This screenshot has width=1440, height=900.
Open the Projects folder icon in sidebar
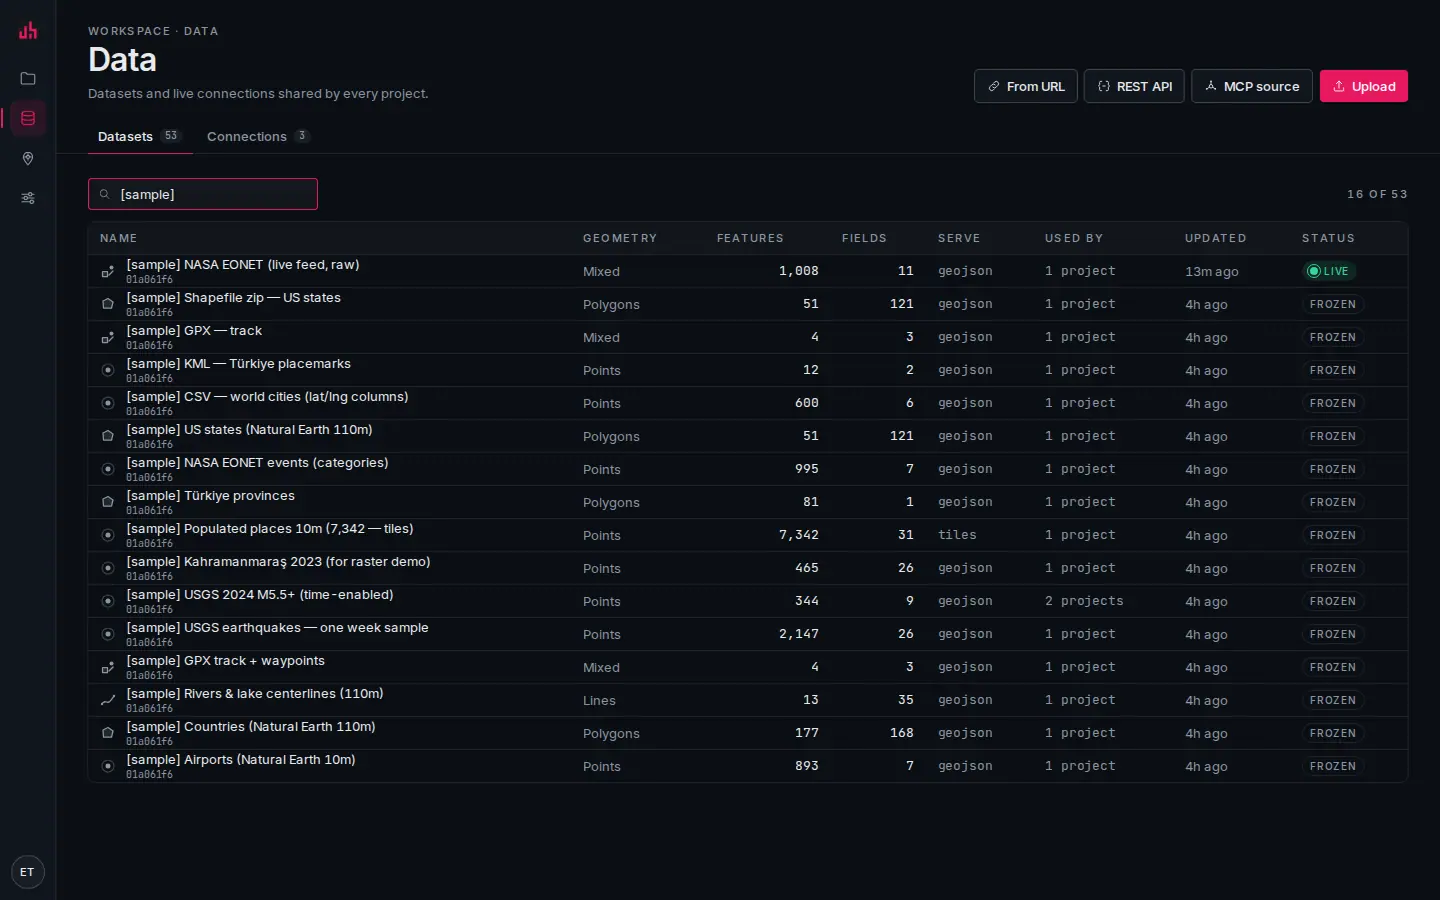pos(28,78)
